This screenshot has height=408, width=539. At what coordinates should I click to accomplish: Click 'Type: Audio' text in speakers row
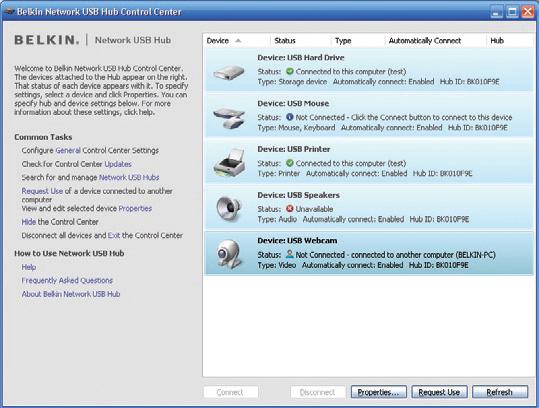(277, 219)
